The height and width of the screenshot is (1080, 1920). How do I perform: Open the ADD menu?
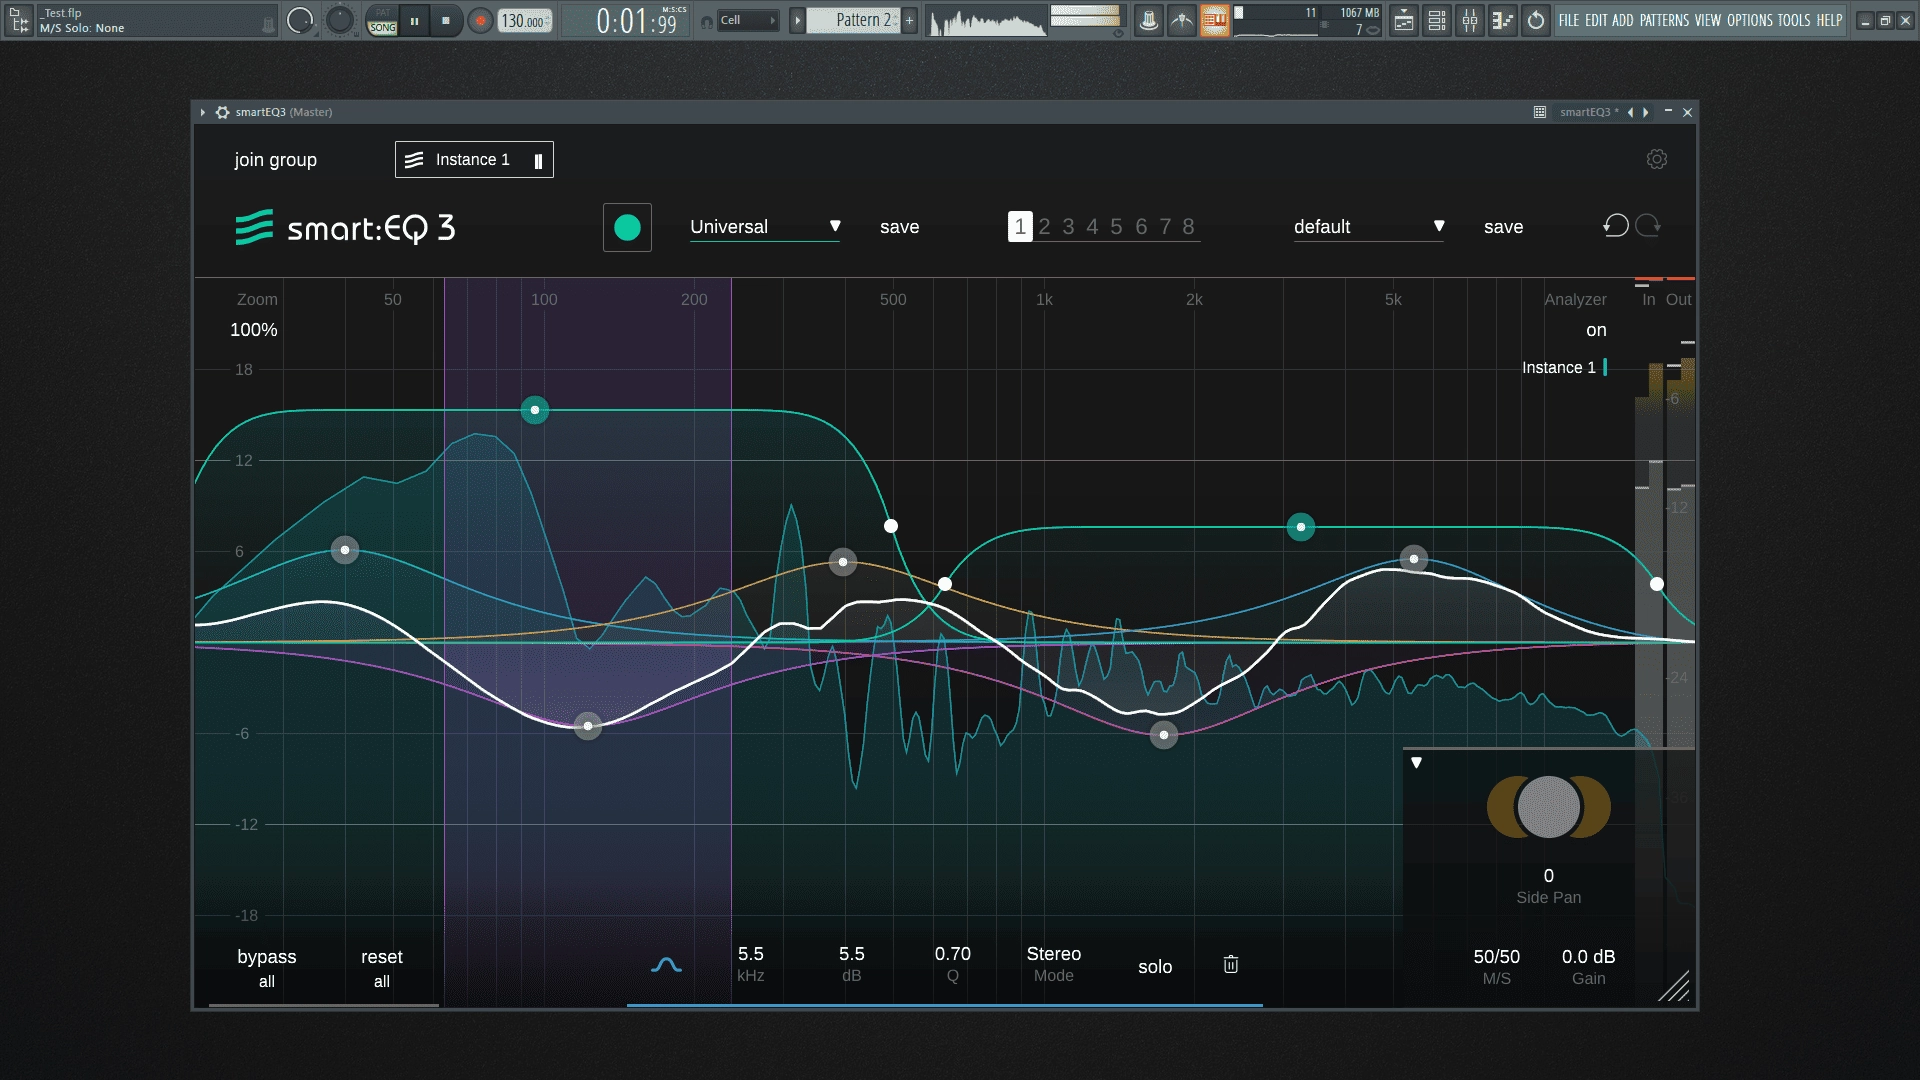[x=1622, y=20]
